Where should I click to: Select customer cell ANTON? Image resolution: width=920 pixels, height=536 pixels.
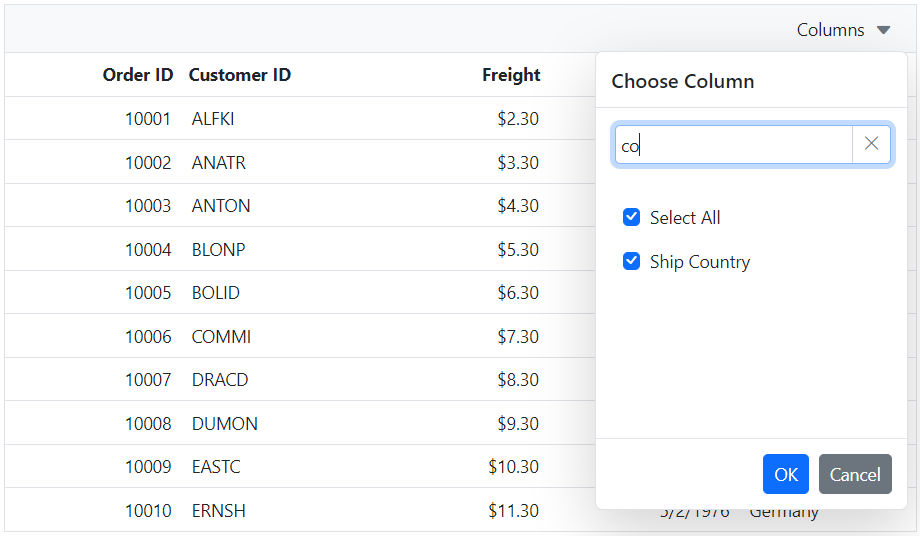221,206
